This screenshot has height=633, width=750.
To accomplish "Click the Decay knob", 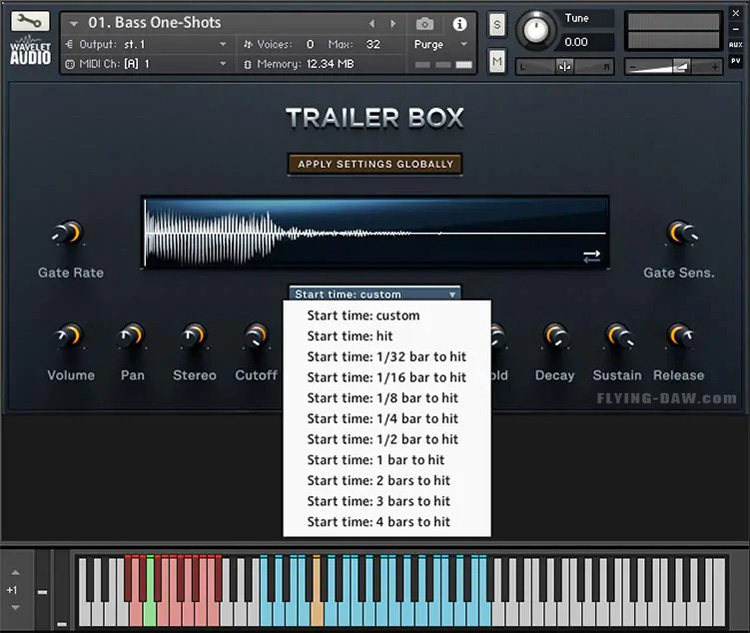I will tap(555, 336).
